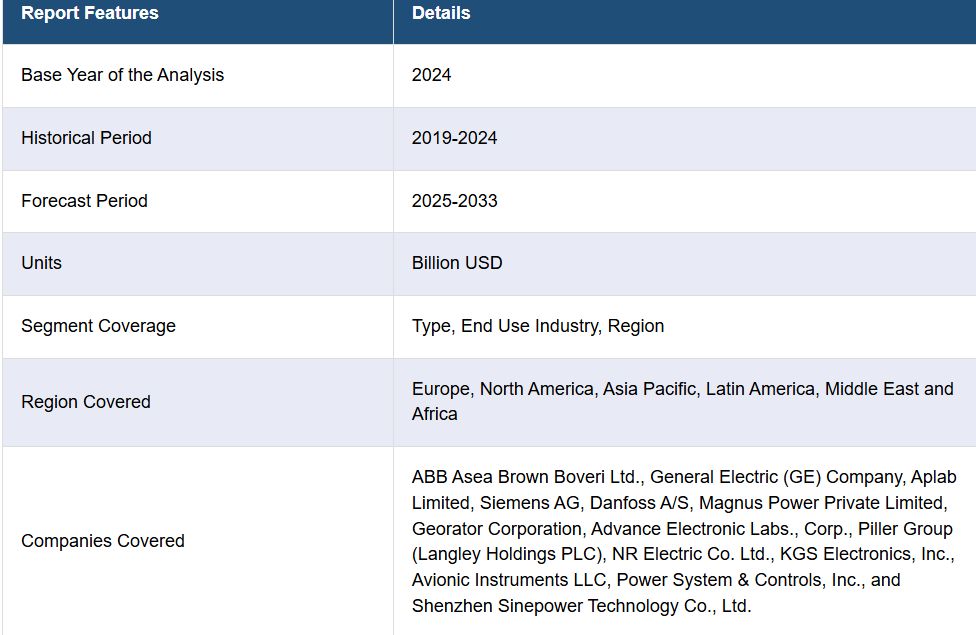Click the companies list starting with 'ABB Asea Brown Boveri'
This screenshot has width=976, height=635.
click(x=684, y=541)
